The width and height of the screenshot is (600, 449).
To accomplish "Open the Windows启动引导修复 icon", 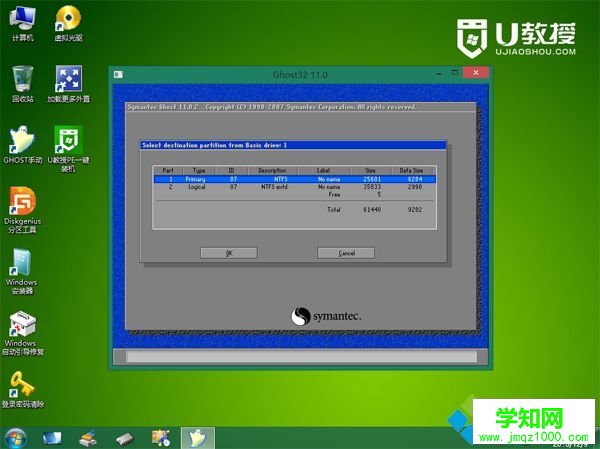I will (23, 333).
